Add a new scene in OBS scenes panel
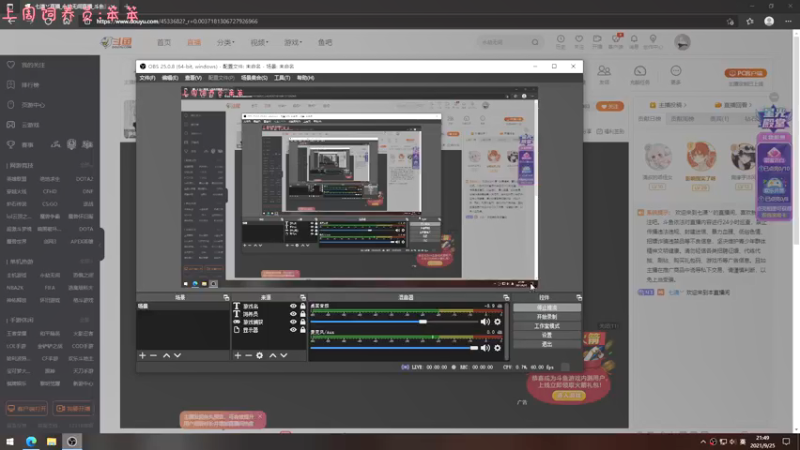Image resolution: width=800 pixels, height=450 pixels. [142, 355]
